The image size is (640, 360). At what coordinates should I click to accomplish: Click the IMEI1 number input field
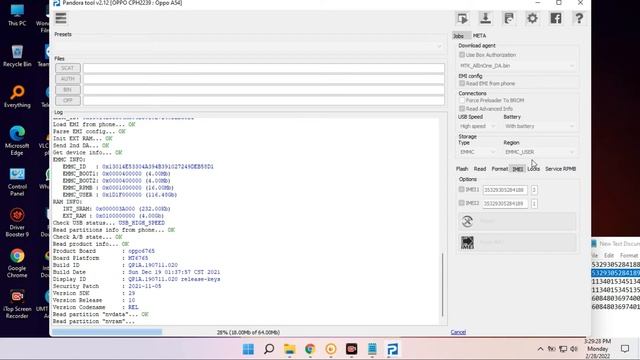505,190
